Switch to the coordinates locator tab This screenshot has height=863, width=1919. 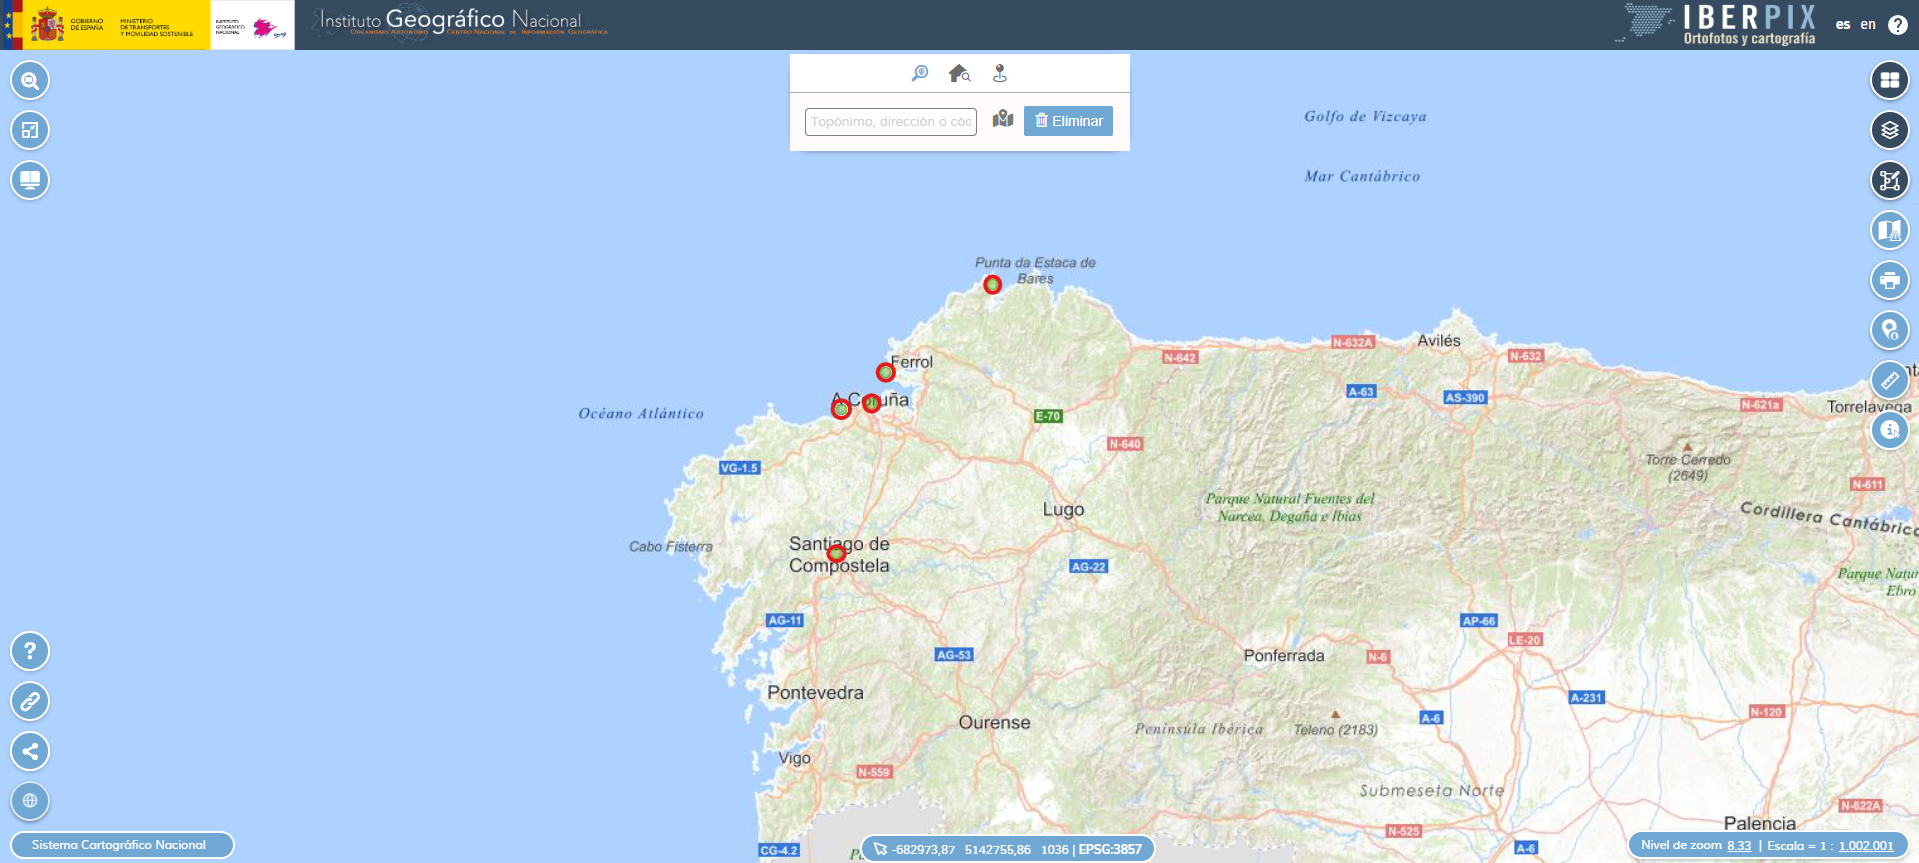(999, 73)
